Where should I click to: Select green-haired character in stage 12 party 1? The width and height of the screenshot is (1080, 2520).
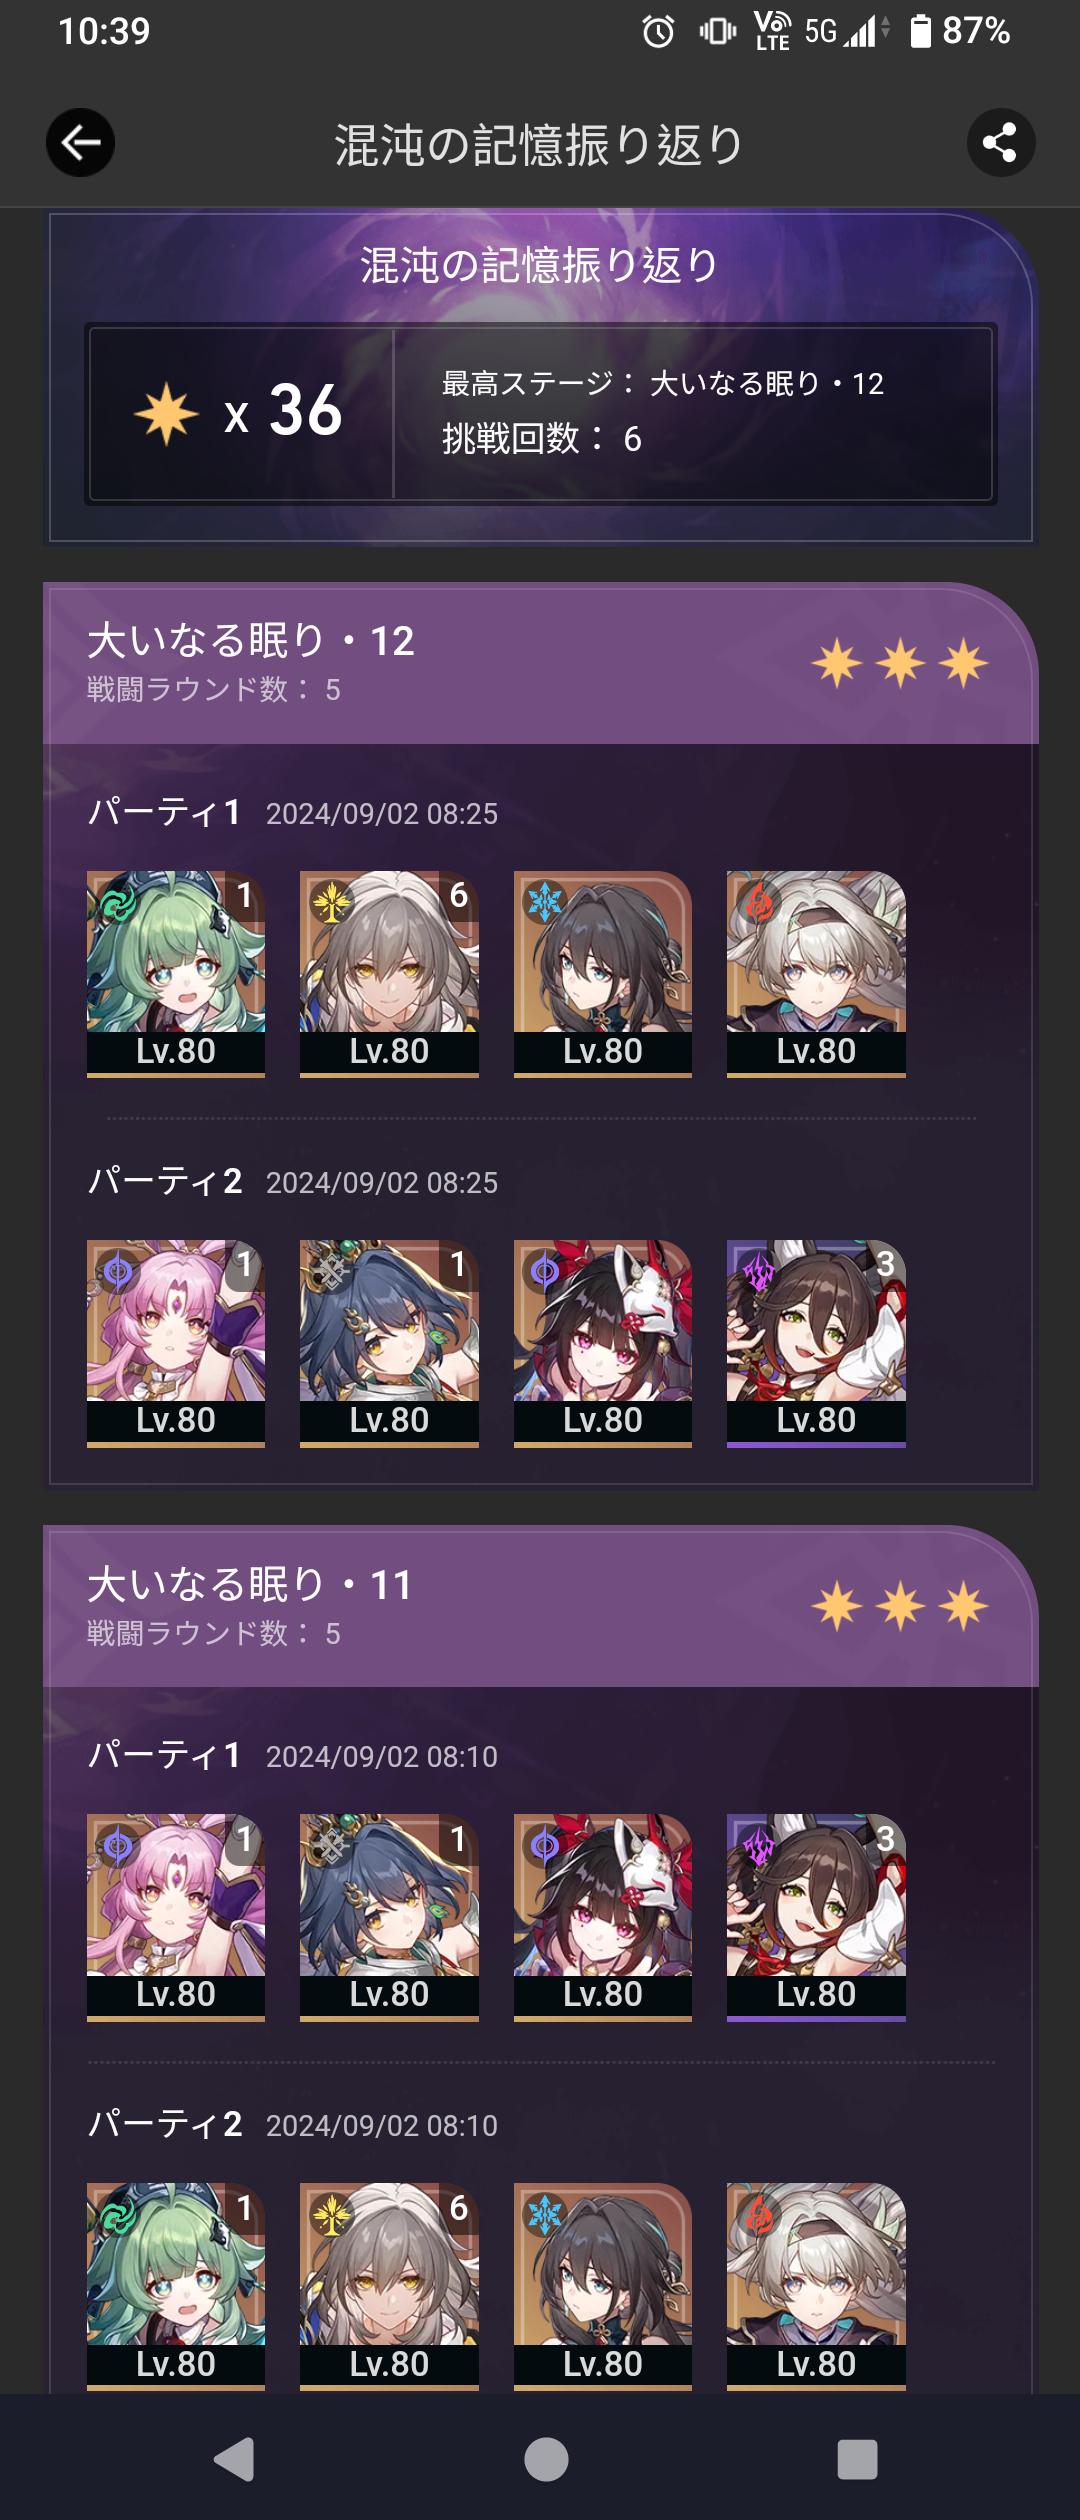[x=176, y=974]
